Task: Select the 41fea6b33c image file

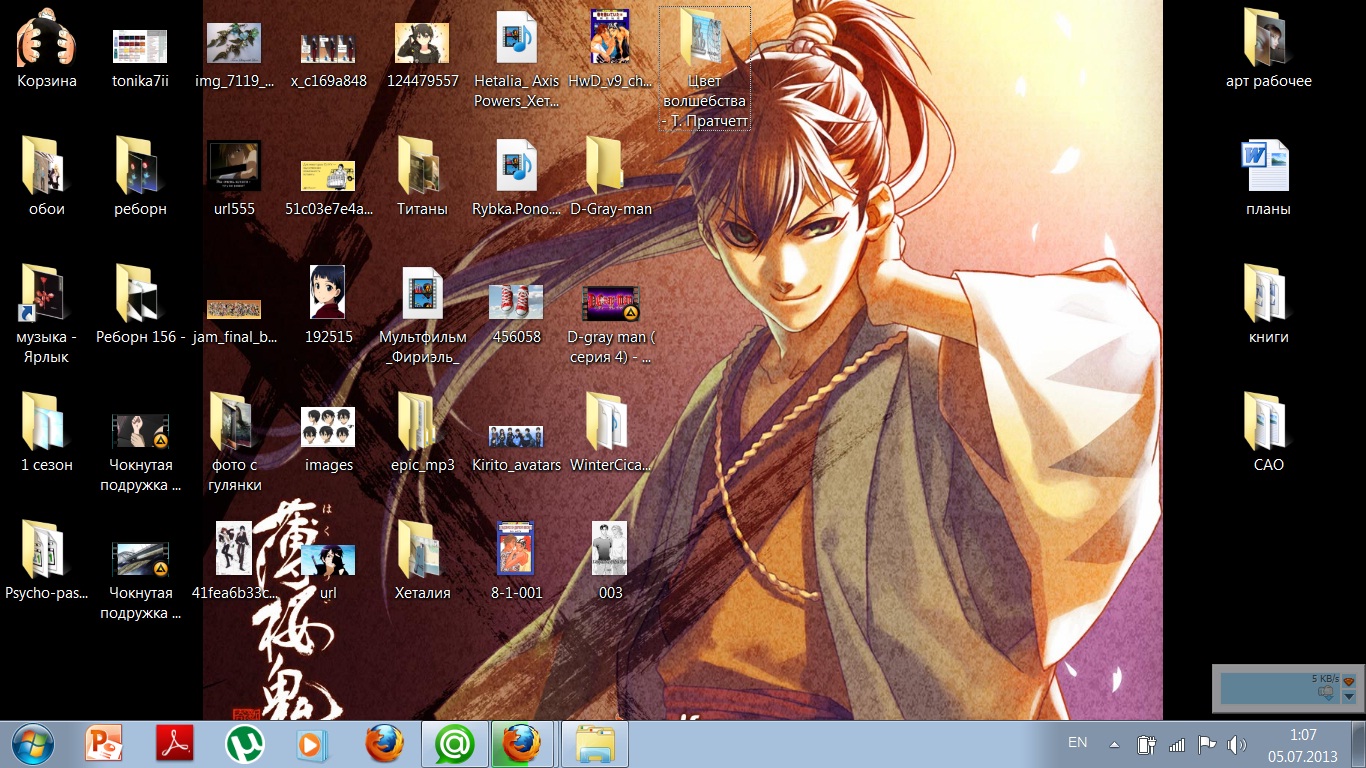Action: tap(234, 562)
